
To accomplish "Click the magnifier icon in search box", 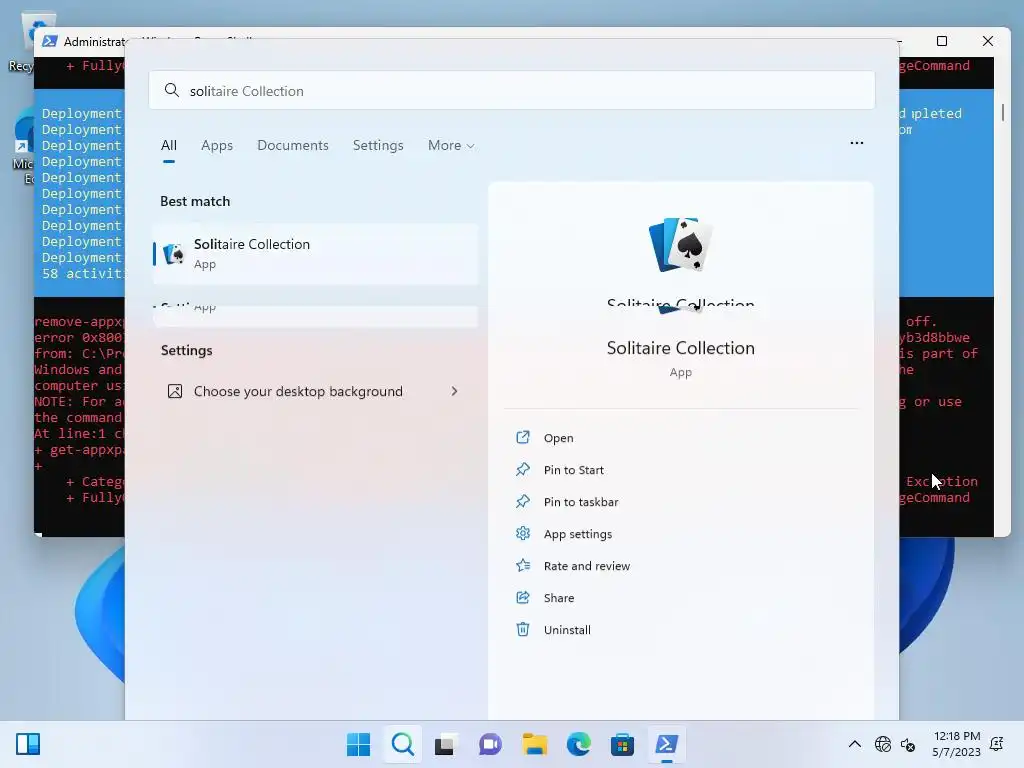I will (172, 90).
